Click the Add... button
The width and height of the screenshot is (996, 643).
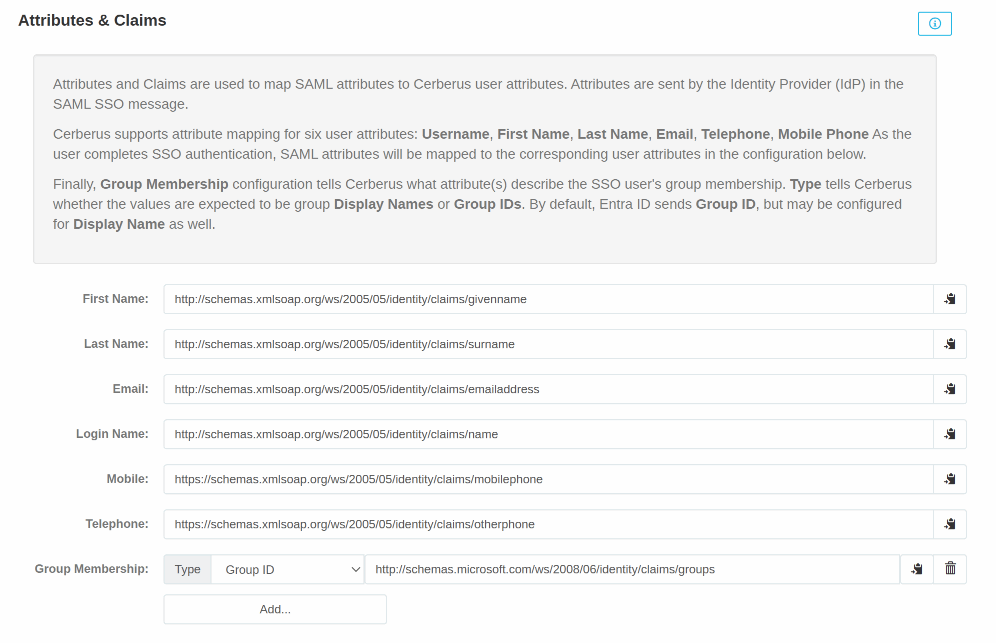pos(275,609)
